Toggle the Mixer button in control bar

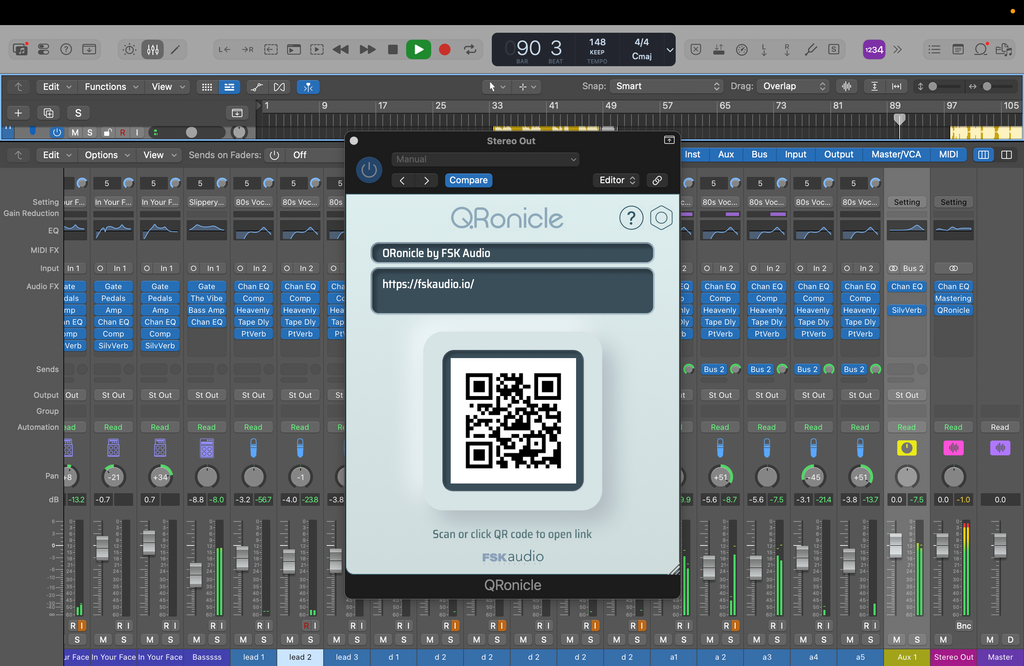click(x=153, y=50)
